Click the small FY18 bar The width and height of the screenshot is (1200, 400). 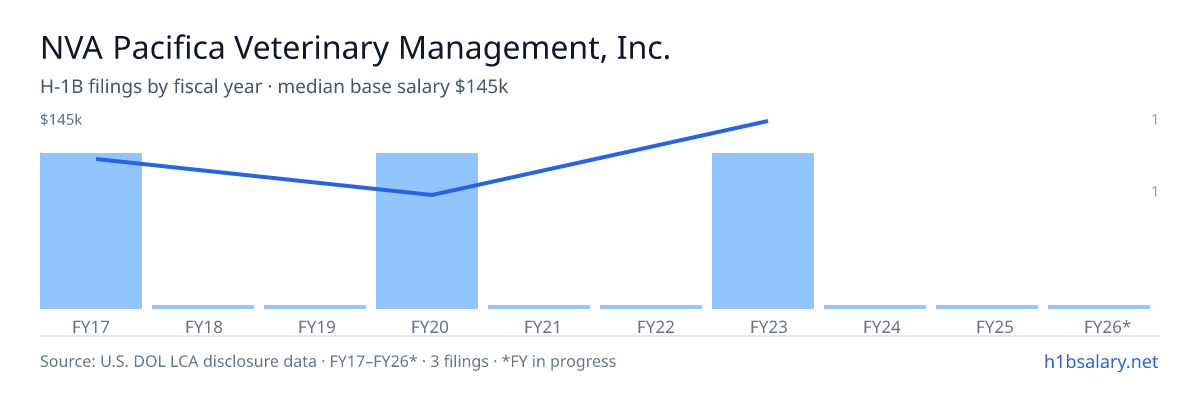tap(203, 307)
